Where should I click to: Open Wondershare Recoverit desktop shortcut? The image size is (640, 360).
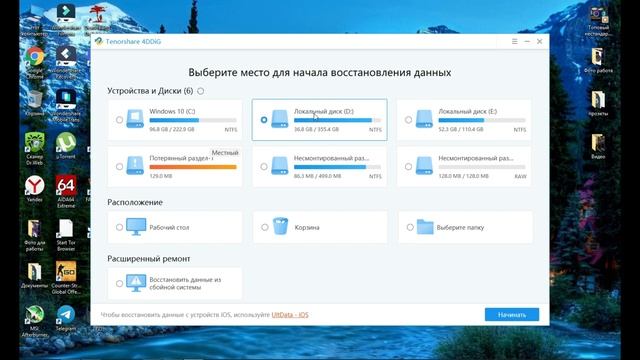click(66, 57)
